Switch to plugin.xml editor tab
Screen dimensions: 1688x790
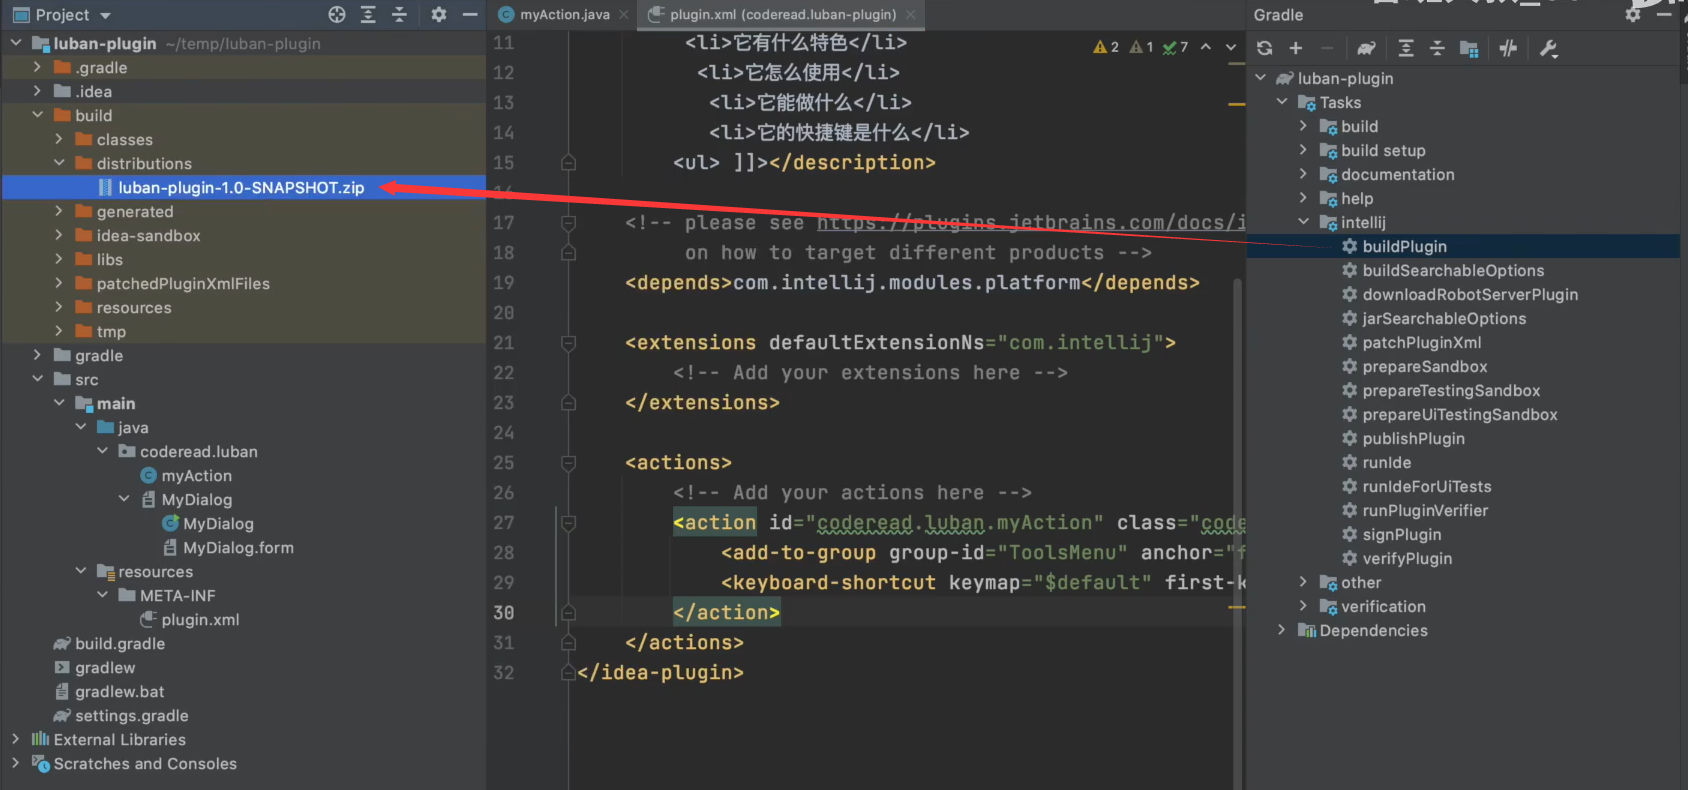point(782,14)
